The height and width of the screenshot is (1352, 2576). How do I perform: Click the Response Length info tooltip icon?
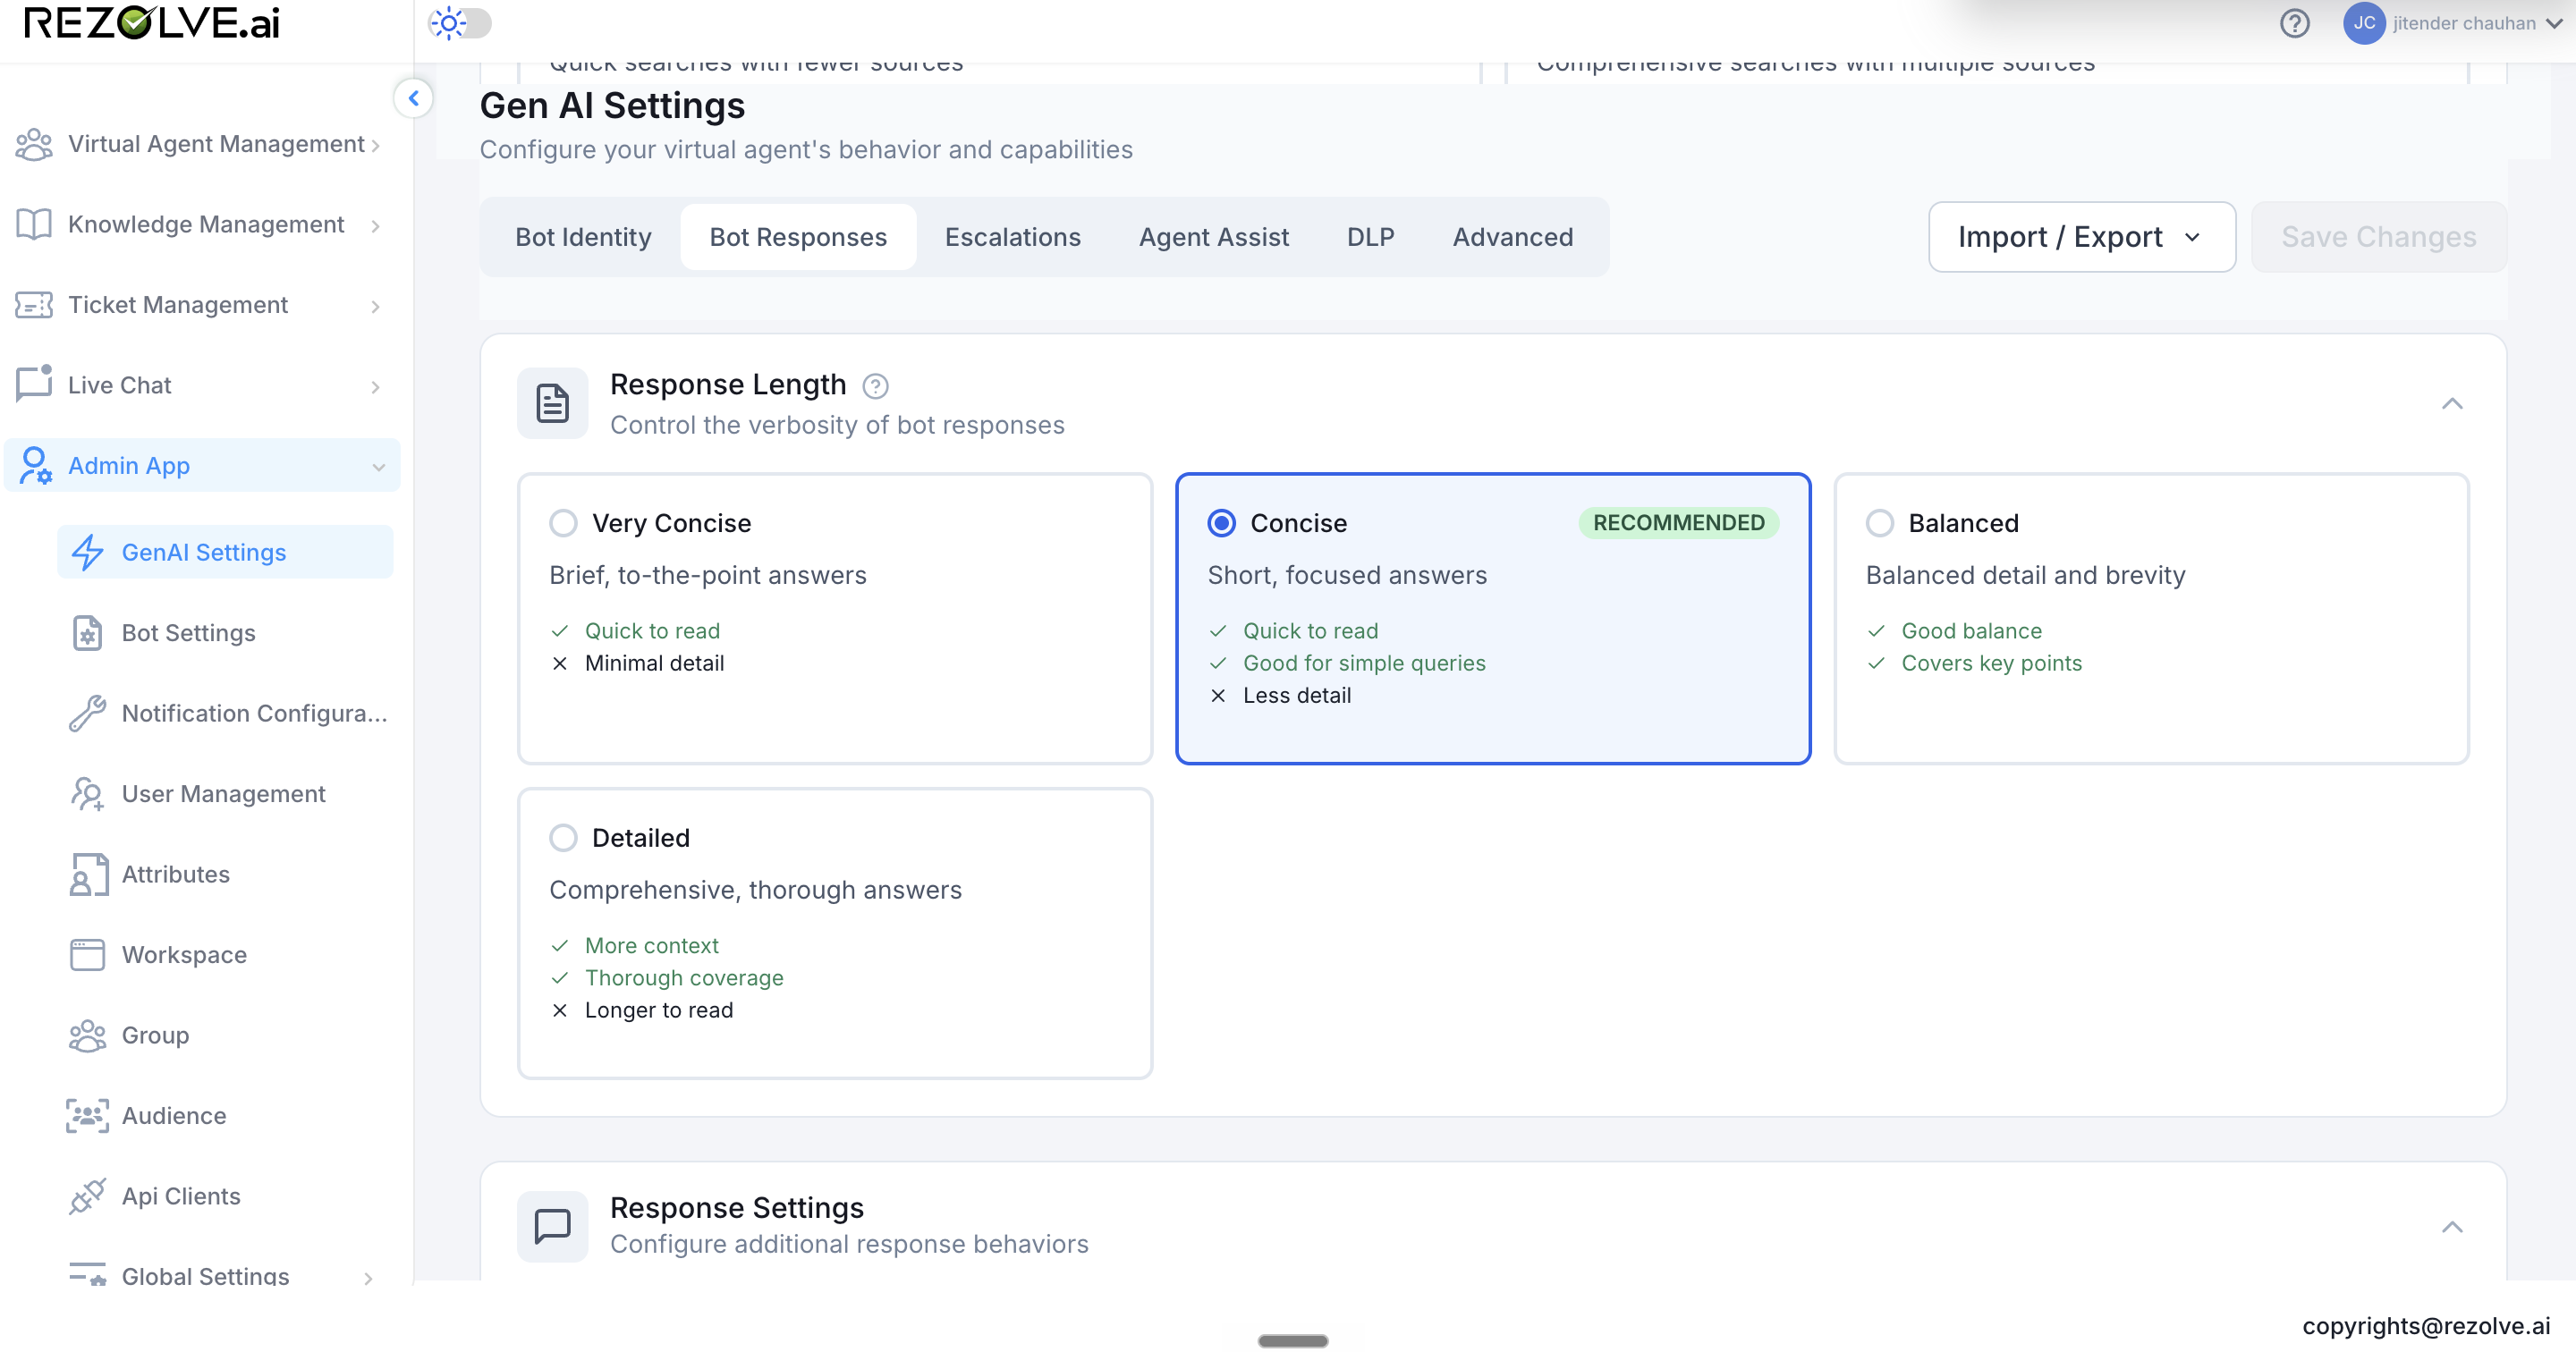(x=875, y=385)
